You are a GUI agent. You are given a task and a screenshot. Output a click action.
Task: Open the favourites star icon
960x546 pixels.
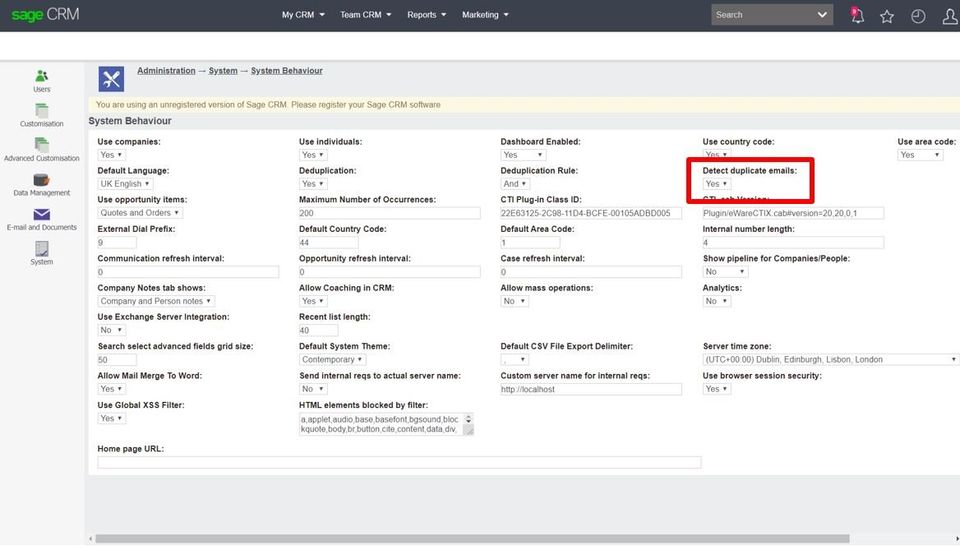tap(887, 17)
